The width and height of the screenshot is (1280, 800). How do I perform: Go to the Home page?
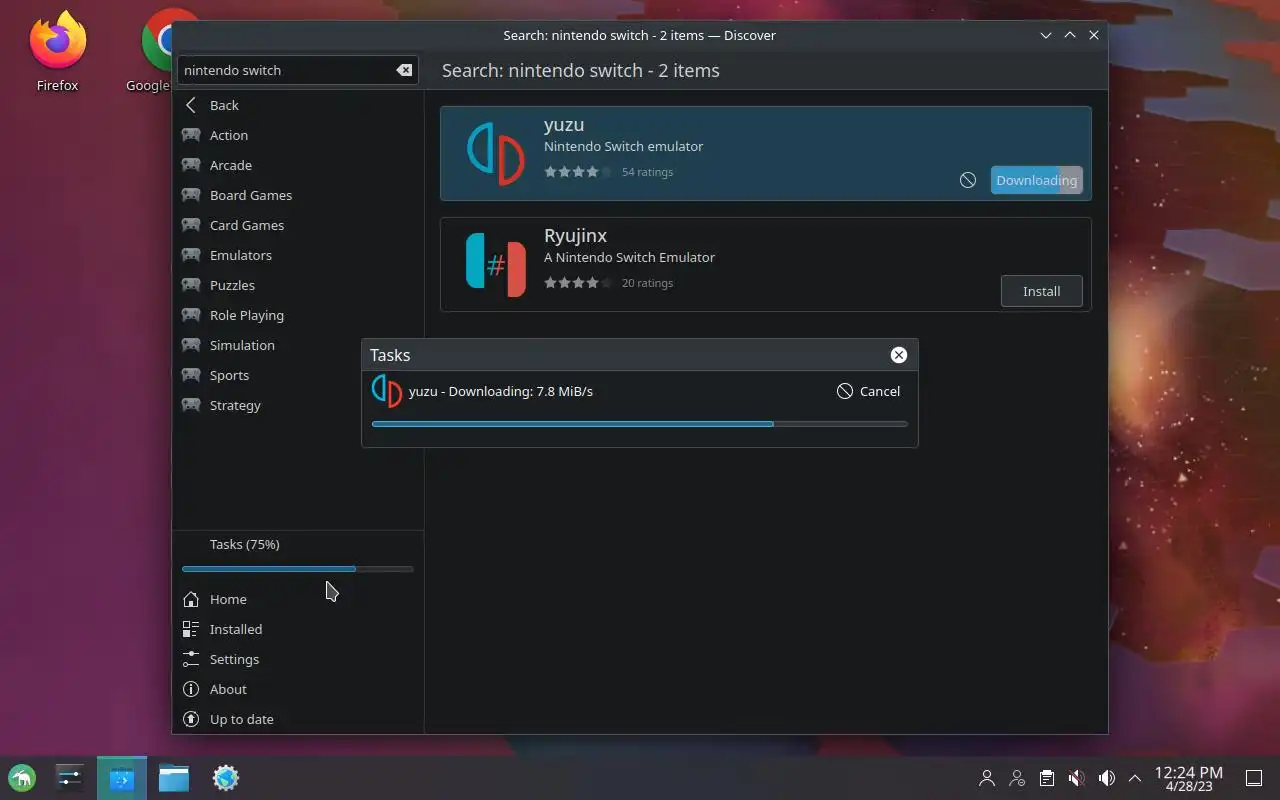pyautogui.click(x=298, y=599)
